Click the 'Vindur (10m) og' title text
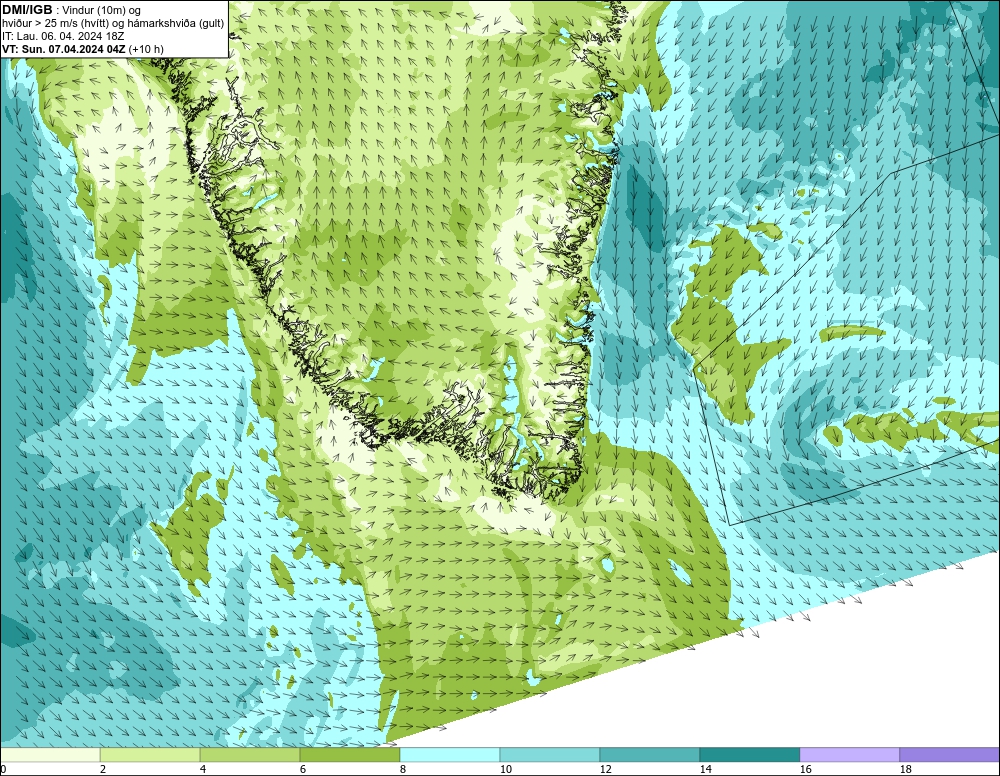Screen dimensions: 1000x776 tap(101, 11)
